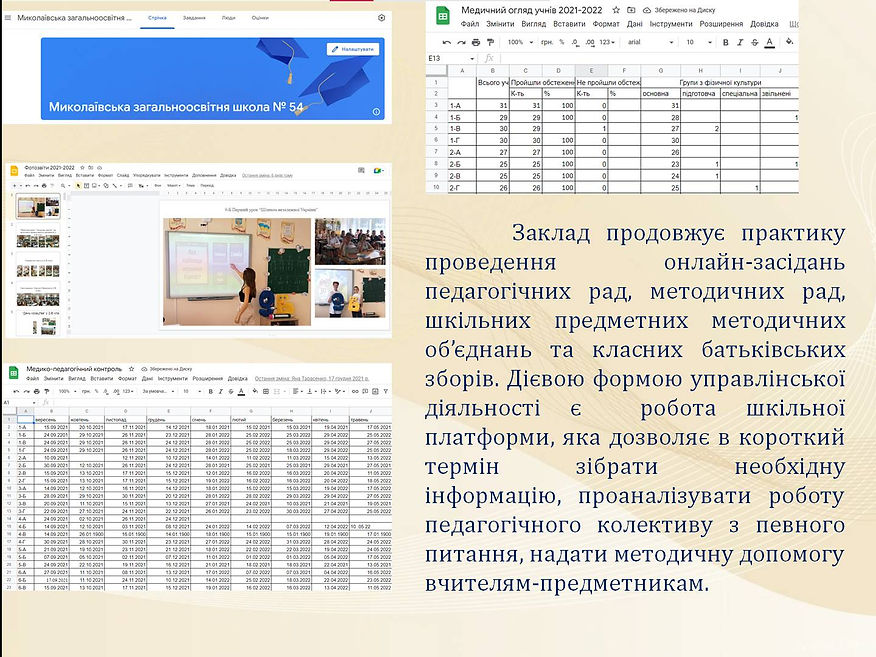876x657 pixels.
Task: Click the fill color swatch in Sheets toolbar
Action: [789, 39]
